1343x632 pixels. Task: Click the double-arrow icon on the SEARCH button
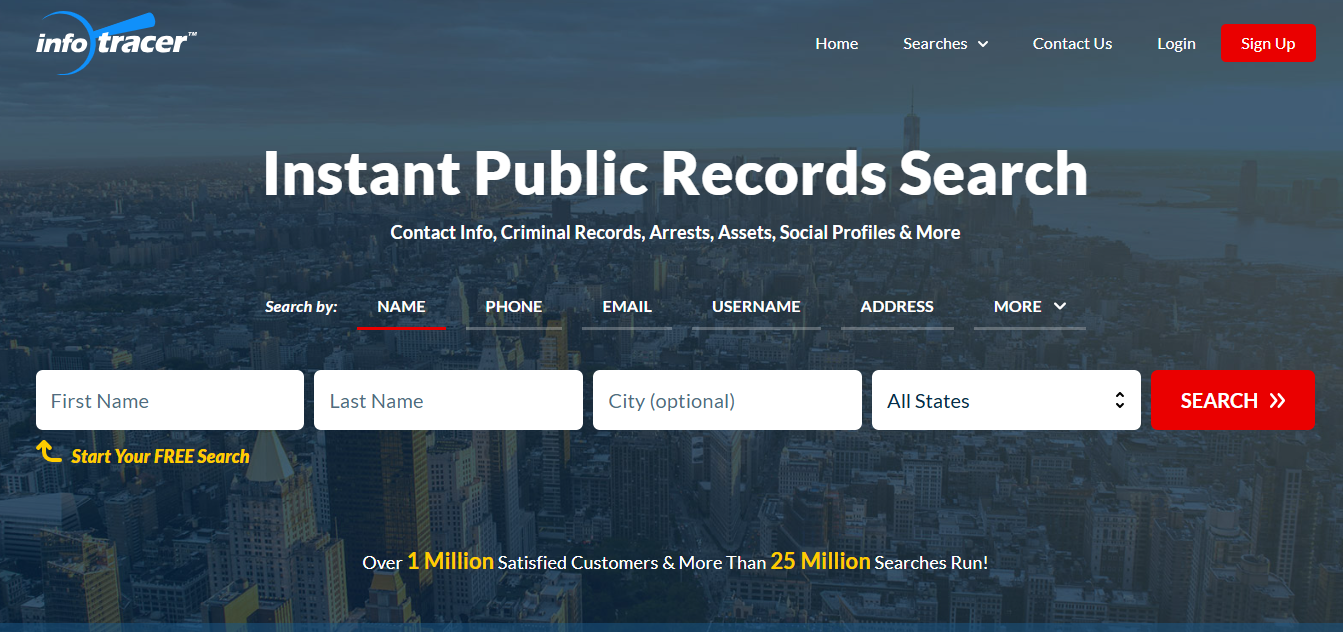click(1277, 401)
